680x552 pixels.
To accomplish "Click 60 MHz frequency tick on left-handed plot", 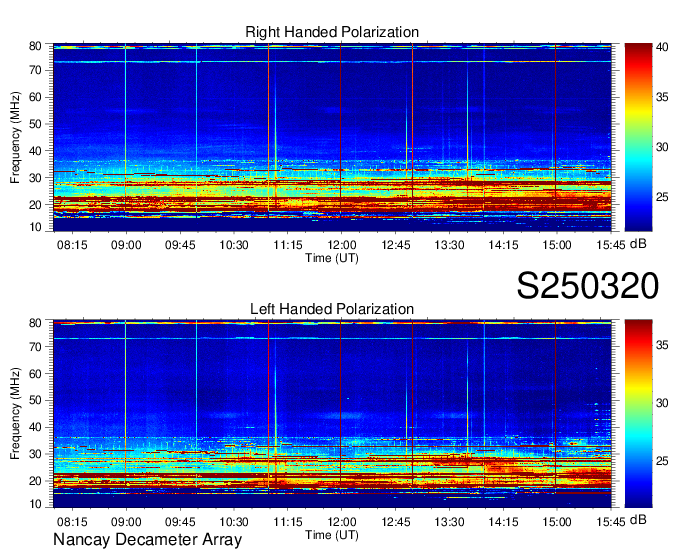I will pos(35,373).
